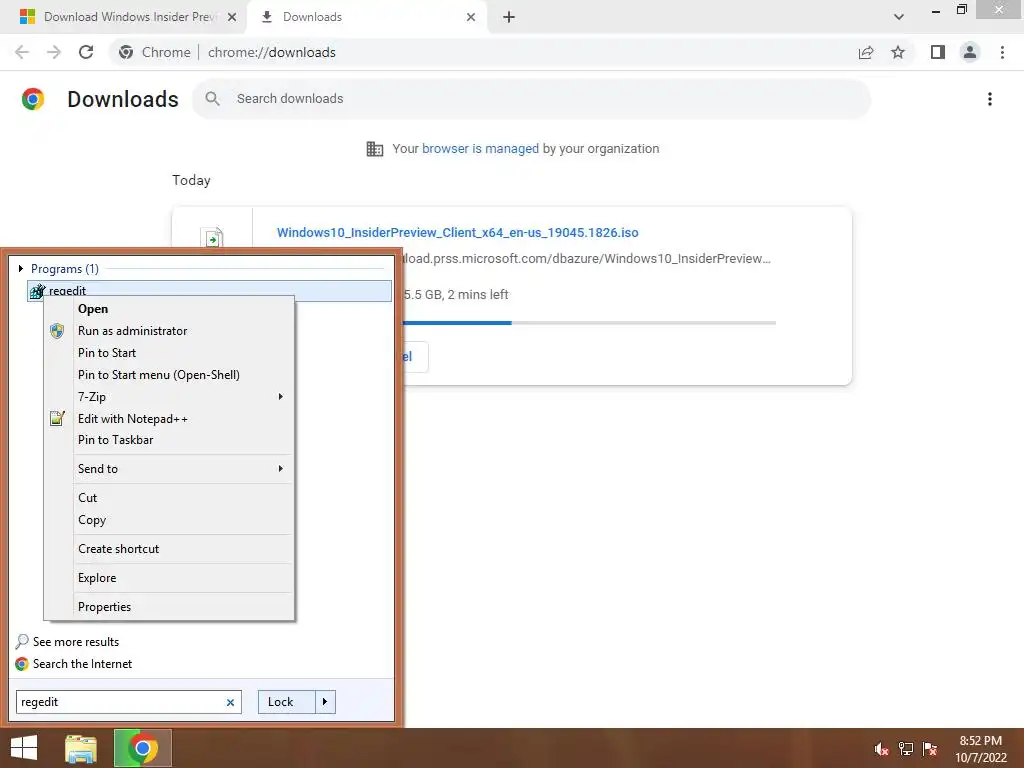The height and width of the screenshot is (768, 1024).
Task: Click the search downloads magnifier icon
Action: click(212, 99)
